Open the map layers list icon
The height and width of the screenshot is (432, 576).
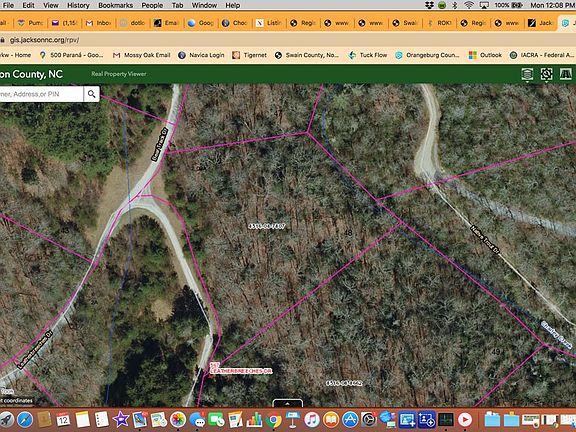(527, 74)
